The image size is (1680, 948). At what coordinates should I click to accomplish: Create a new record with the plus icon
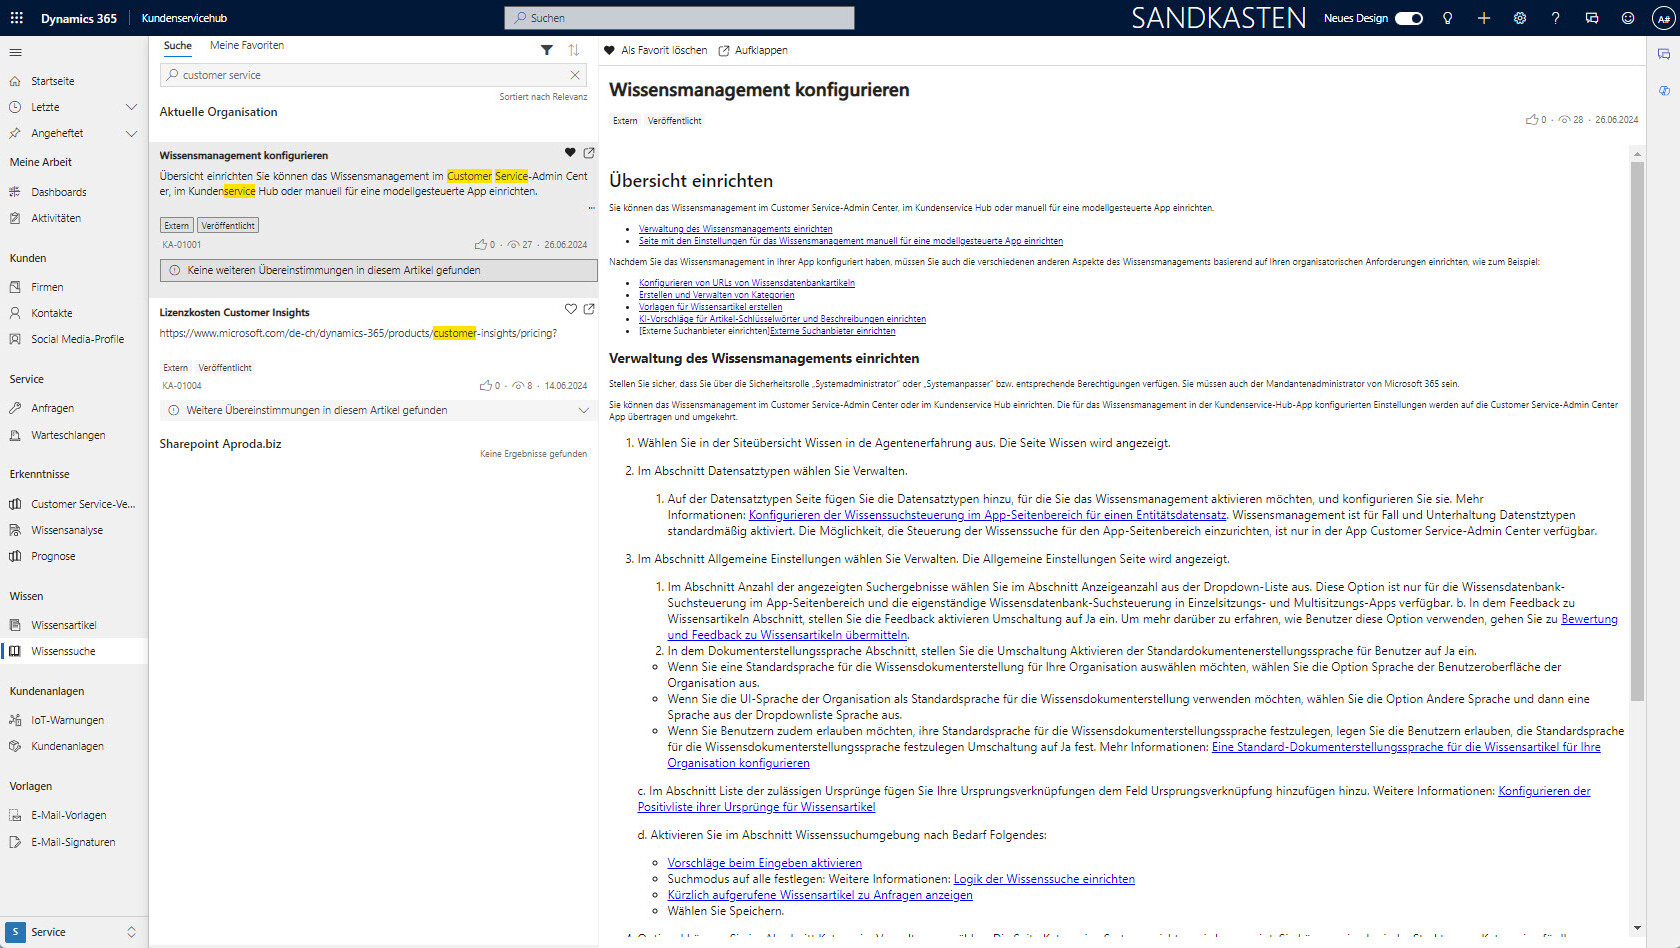click(1484, 17)
